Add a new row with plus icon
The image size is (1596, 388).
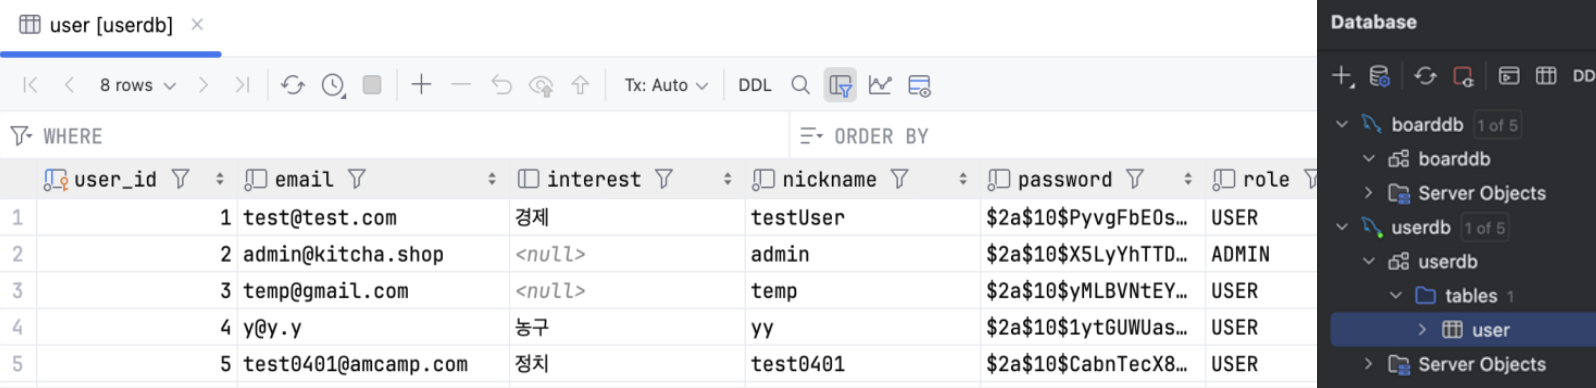[421, 85]
